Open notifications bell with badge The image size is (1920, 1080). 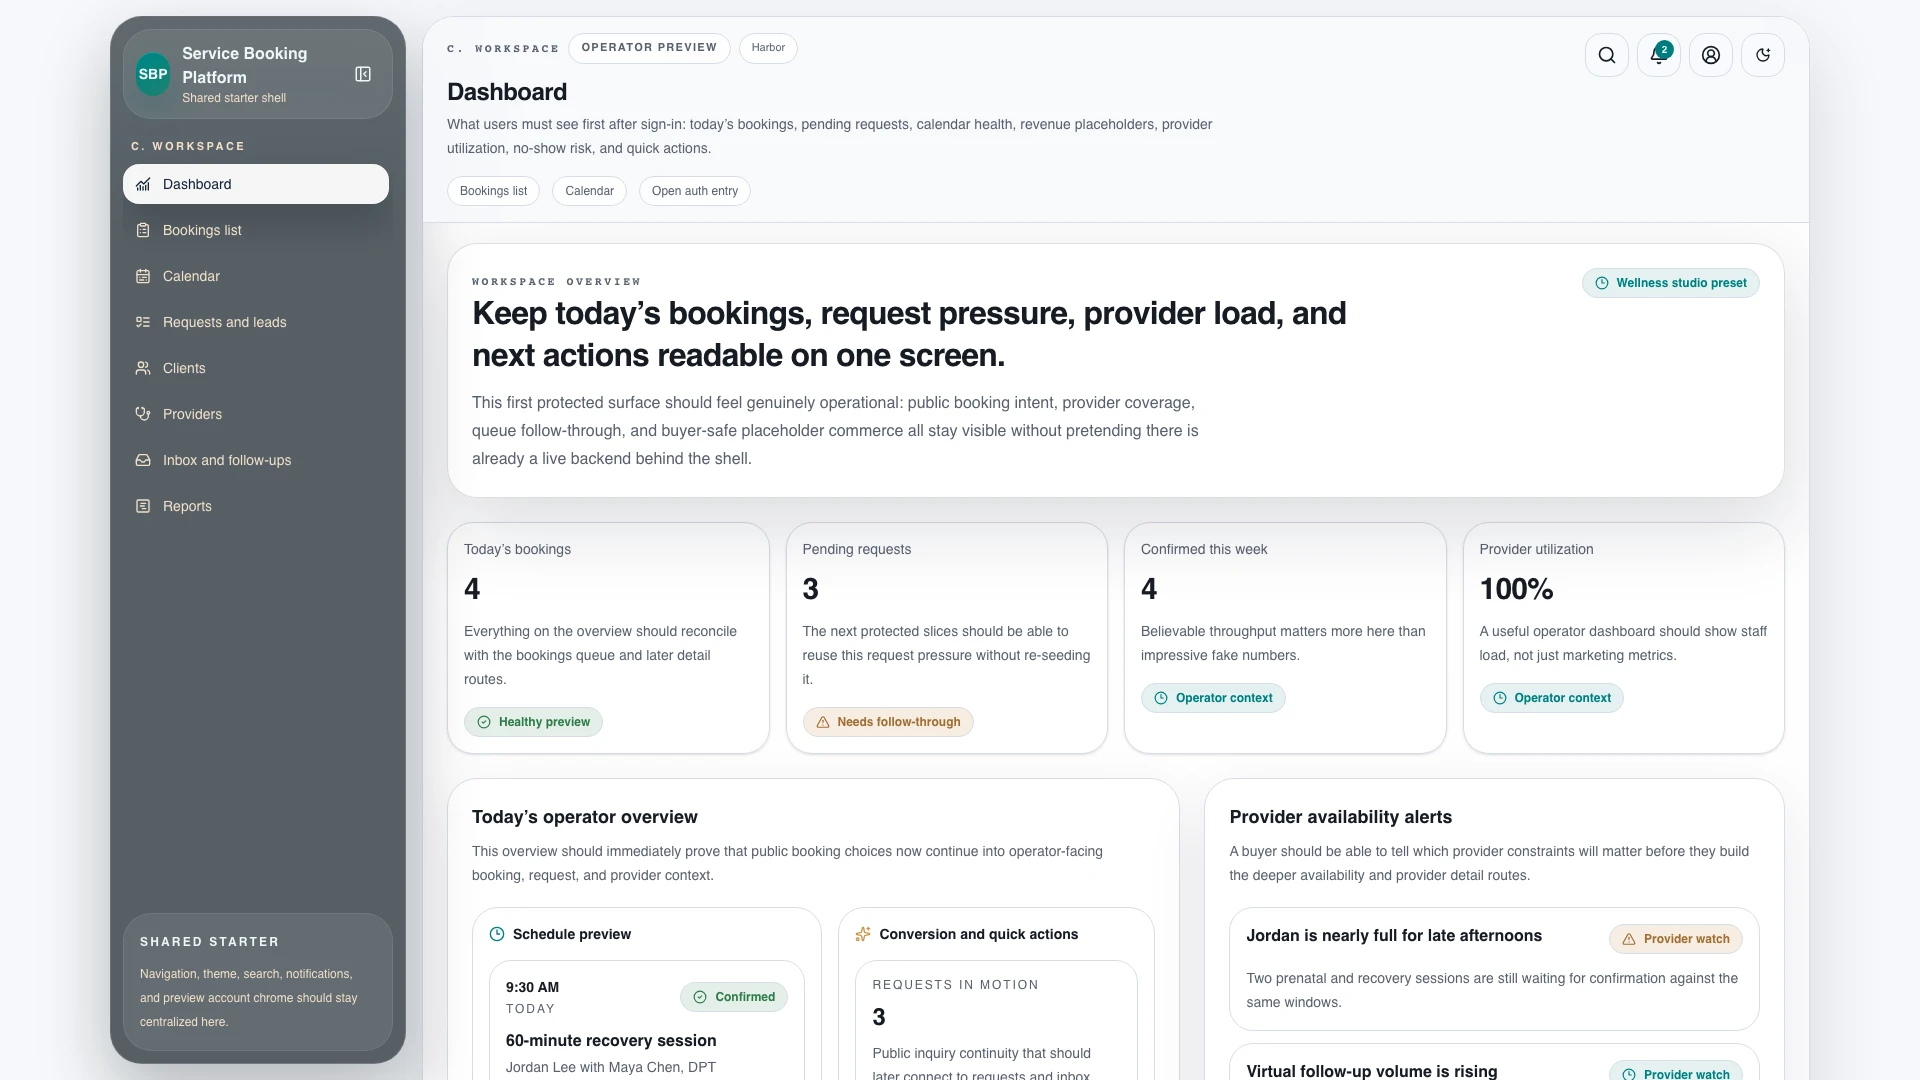pyautogui.click(x=1658, y=55)
